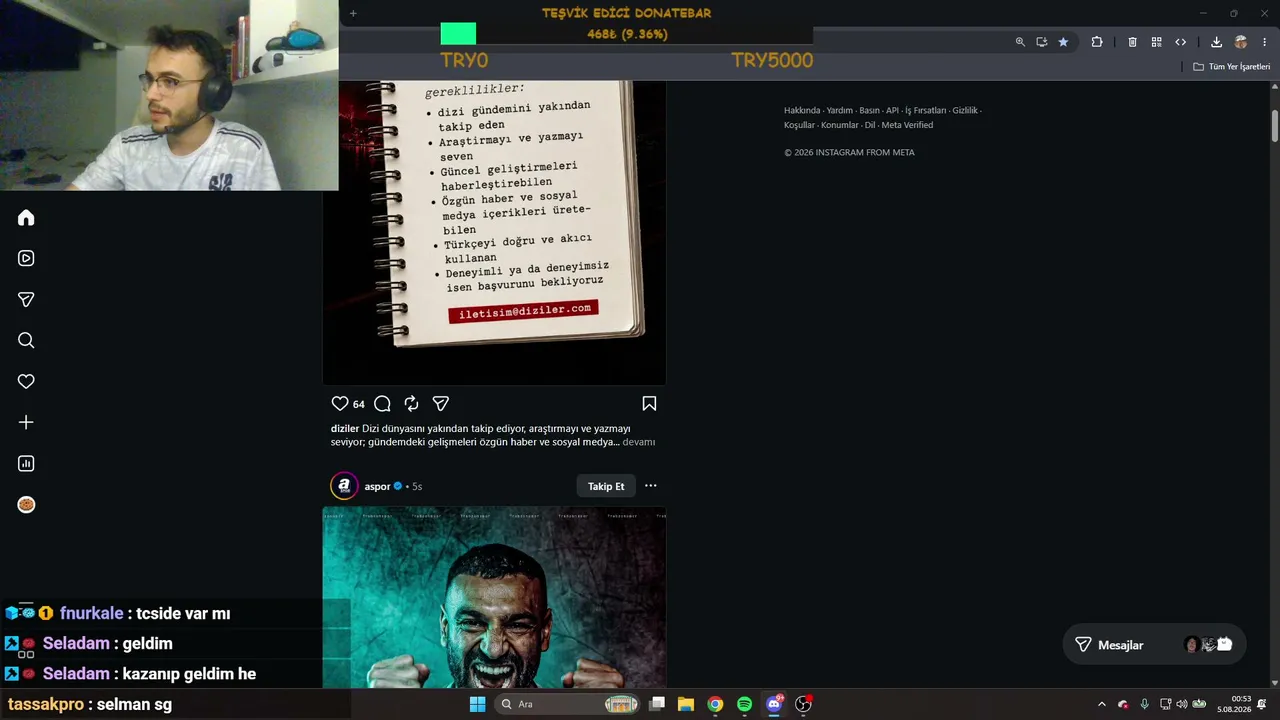Open the profile avatar in the sidebar
The height and width of the screenshot is (720, 1280).
point(26,504)
